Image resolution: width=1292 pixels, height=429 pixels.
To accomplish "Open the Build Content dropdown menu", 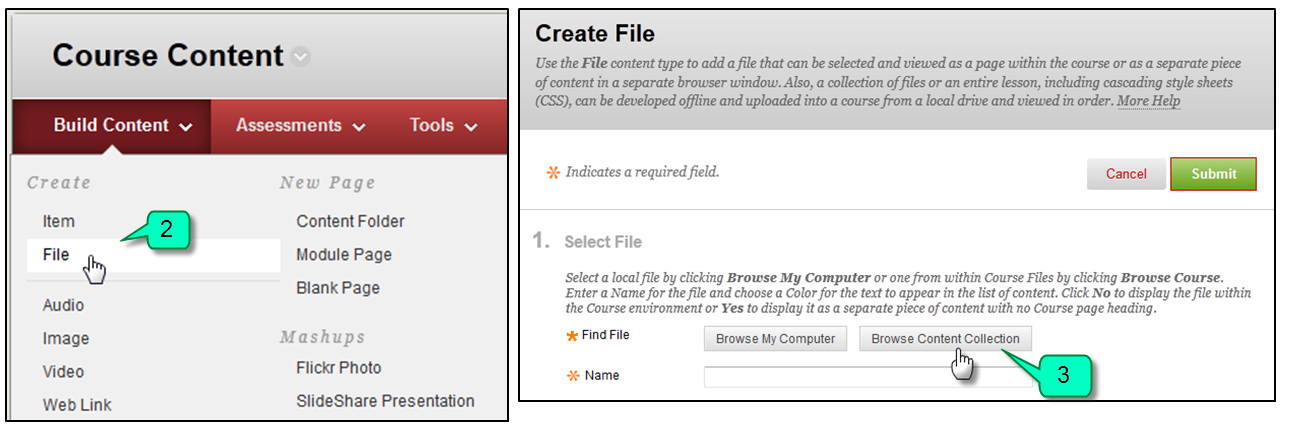I will point(122,126).
